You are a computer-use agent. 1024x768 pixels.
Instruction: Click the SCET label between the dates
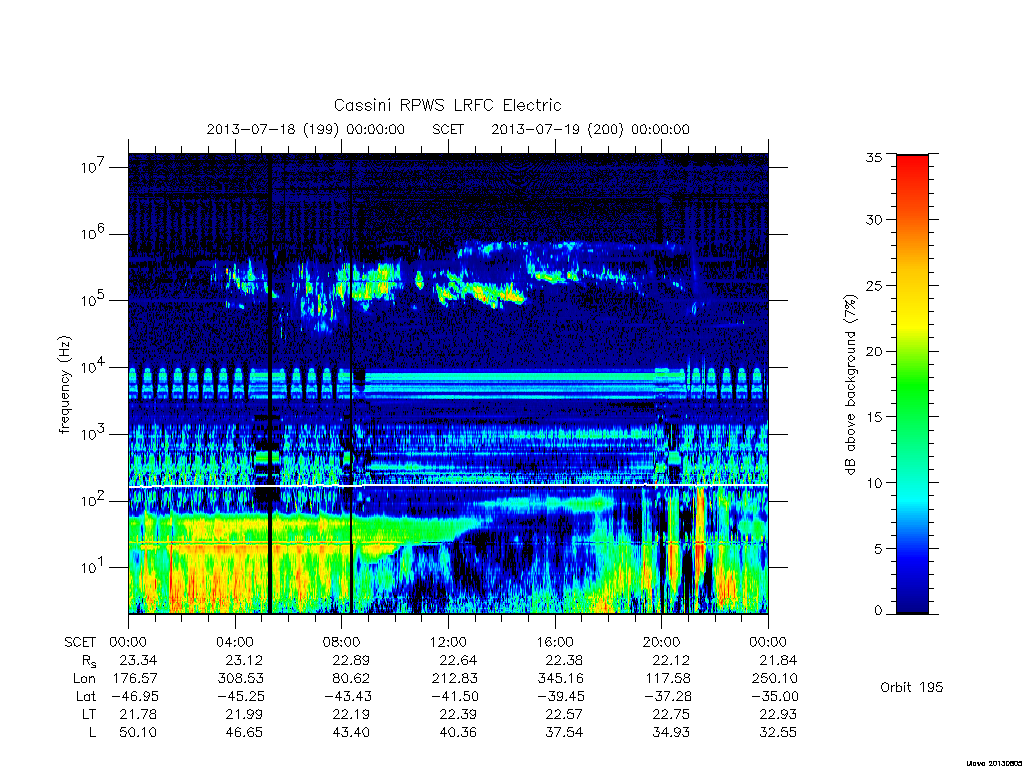(x=448, y=129)
